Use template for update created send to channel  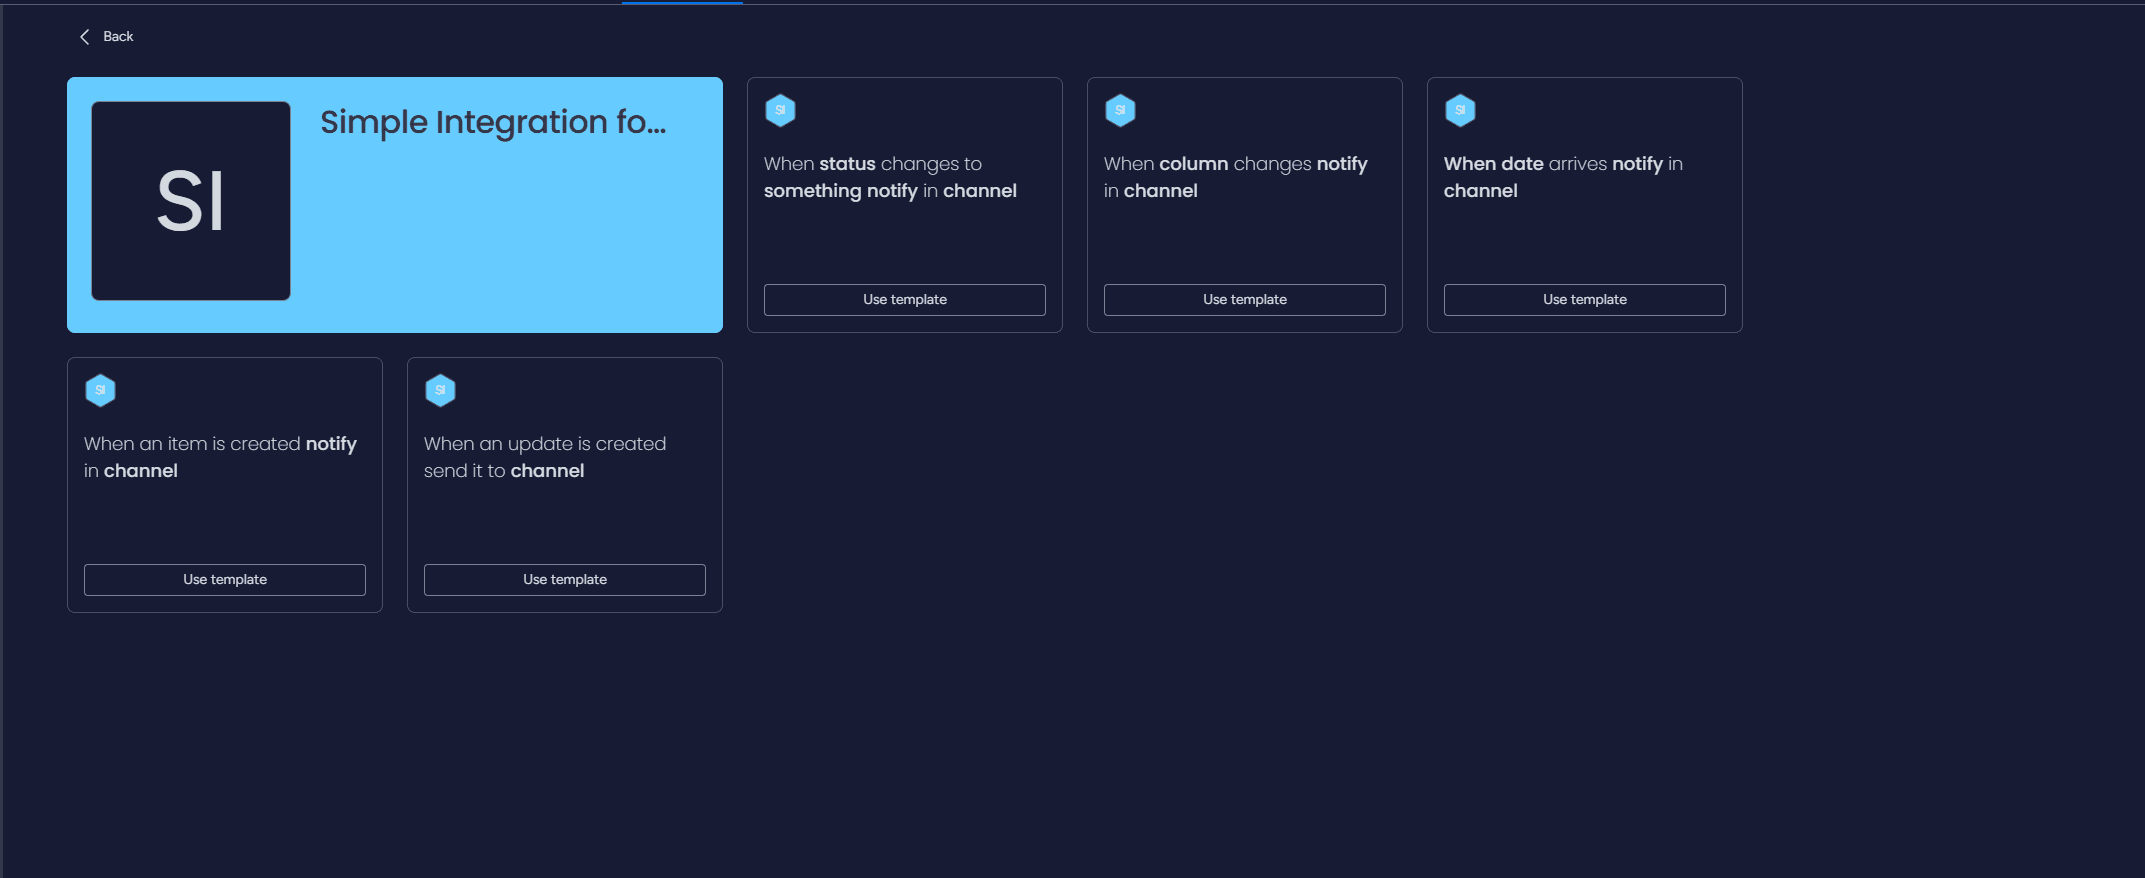[564, 580]
